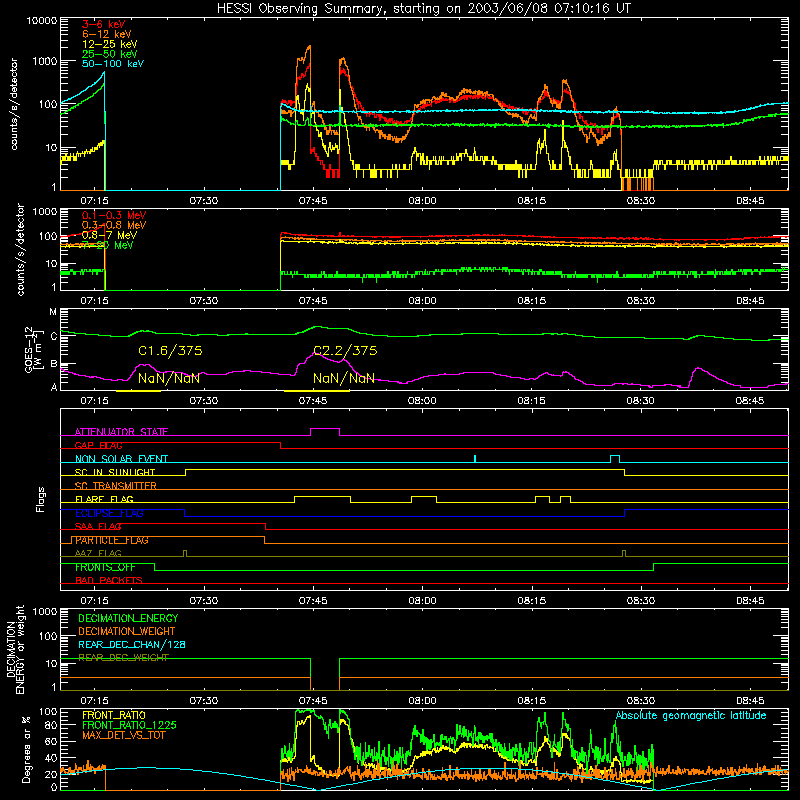
Task: Click the BAD_PACKETS flag label
Action: point(109,580)
